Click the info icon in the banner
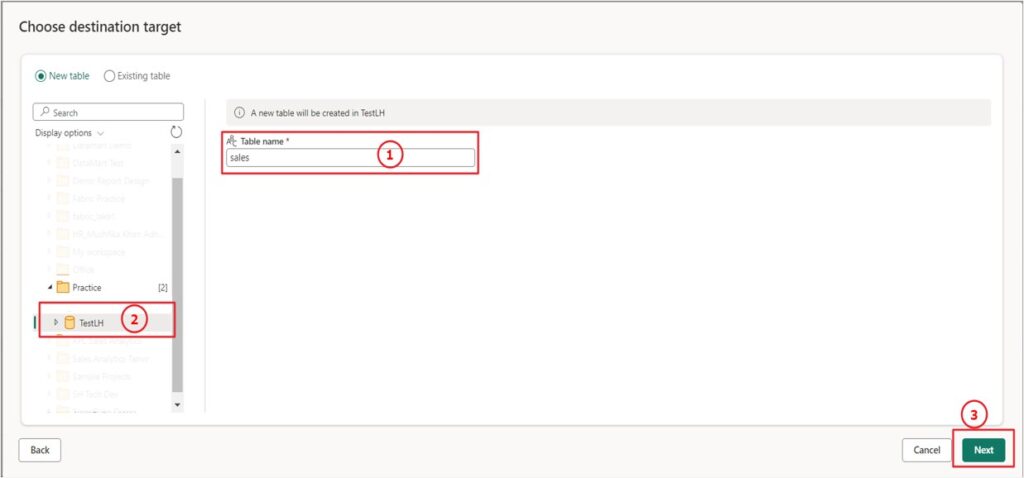This screenshot has height=478, width=1024. click(x=239, y=113)
